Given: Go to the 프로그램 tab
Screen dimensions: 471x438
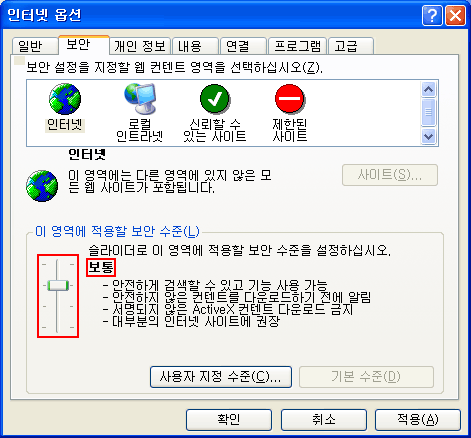Looking at the screenshot, I should click(298, 46).
